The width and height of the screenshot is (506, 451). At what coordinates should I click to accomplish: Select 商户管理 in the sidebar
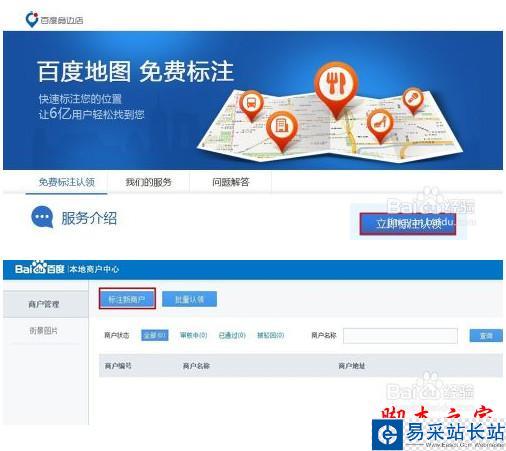coord(44,304)
